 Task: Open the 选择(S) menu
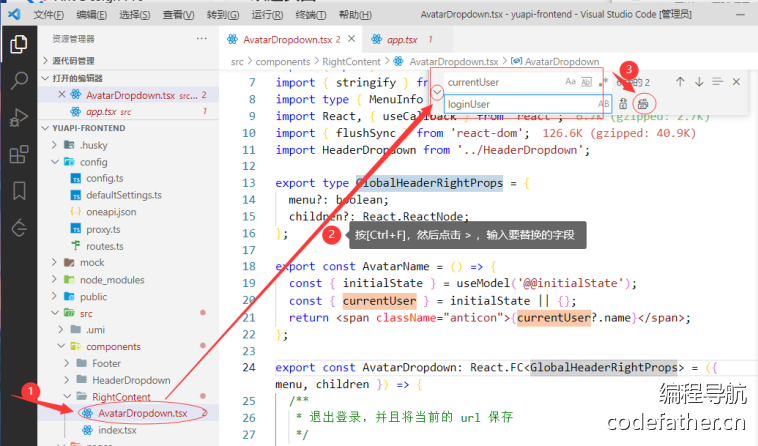pos(134,14)
